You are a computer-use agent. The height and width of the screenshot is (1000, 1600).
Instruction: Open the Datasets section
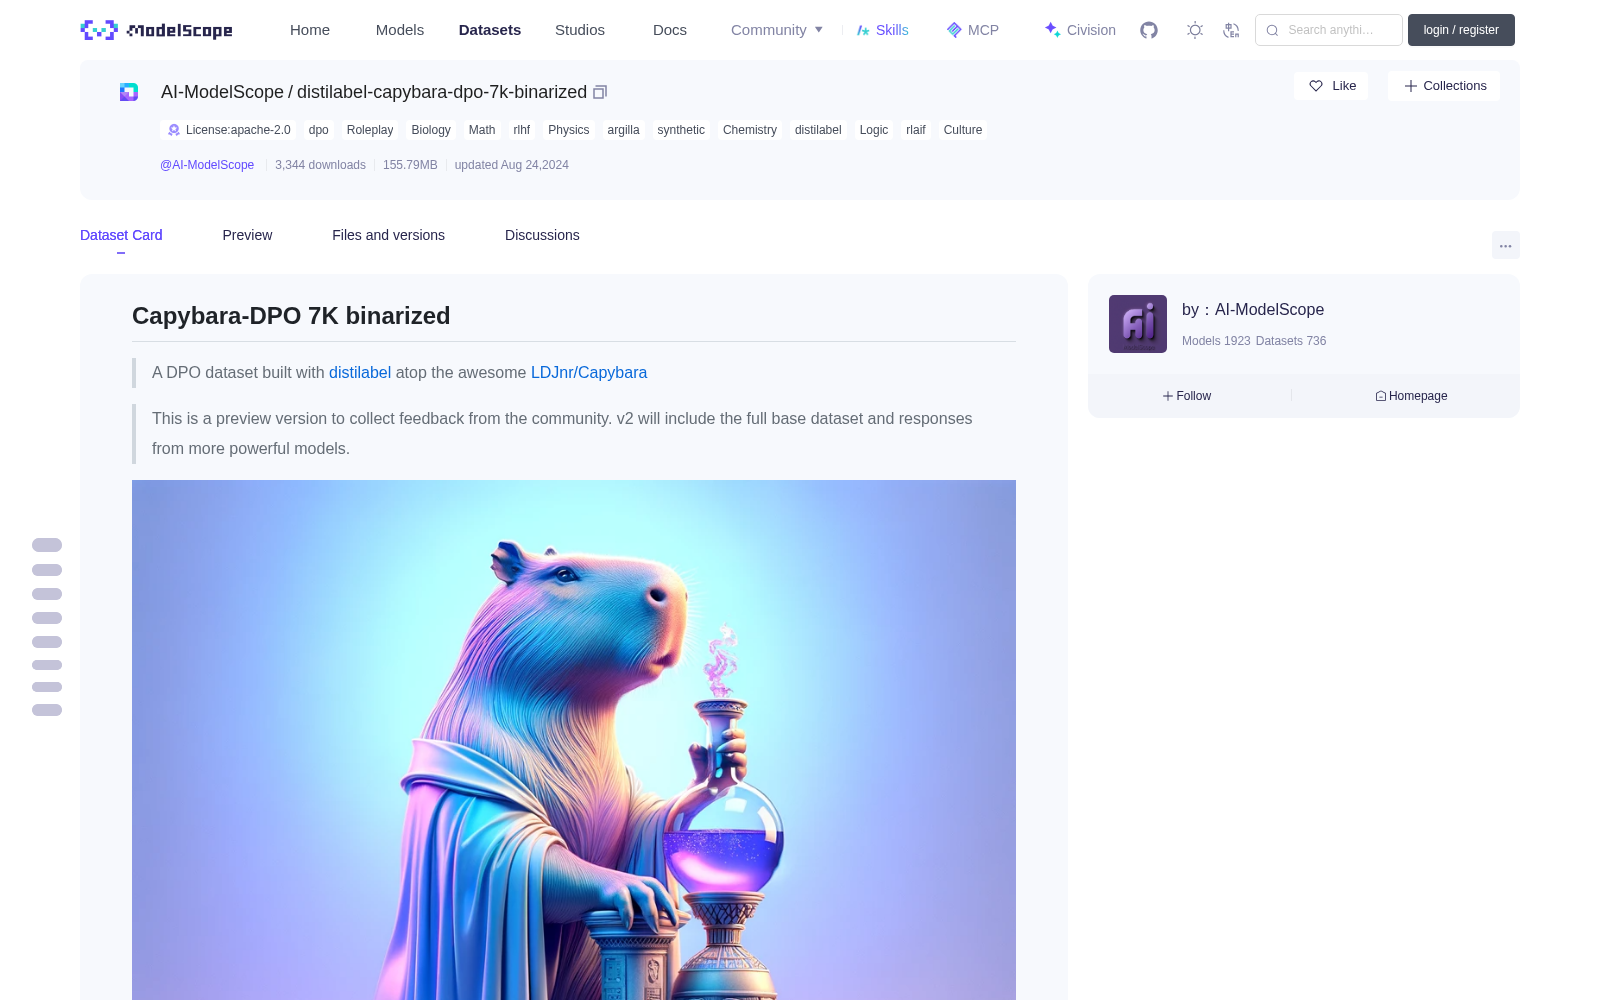point(490,30)
